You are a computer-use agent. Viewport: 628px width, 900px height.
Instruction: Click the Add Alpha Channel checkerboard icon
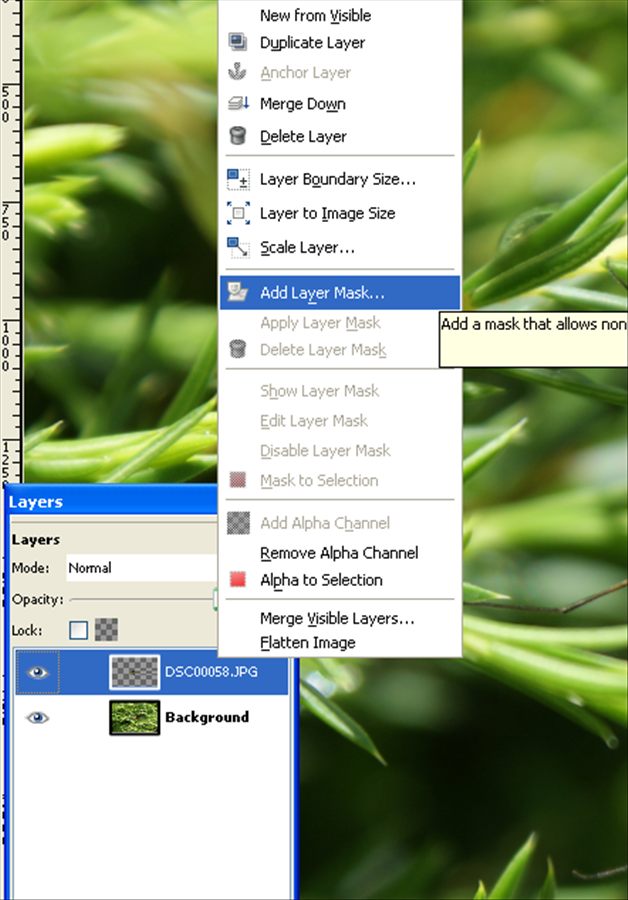(x=238, y=523)
